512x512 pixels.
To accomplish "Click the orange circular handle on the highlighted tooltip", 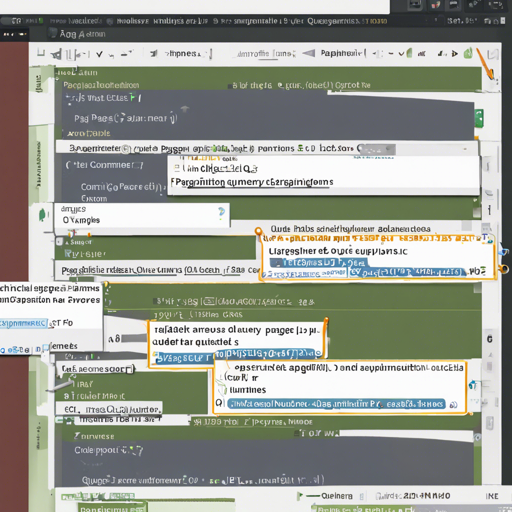I will 258,231.
